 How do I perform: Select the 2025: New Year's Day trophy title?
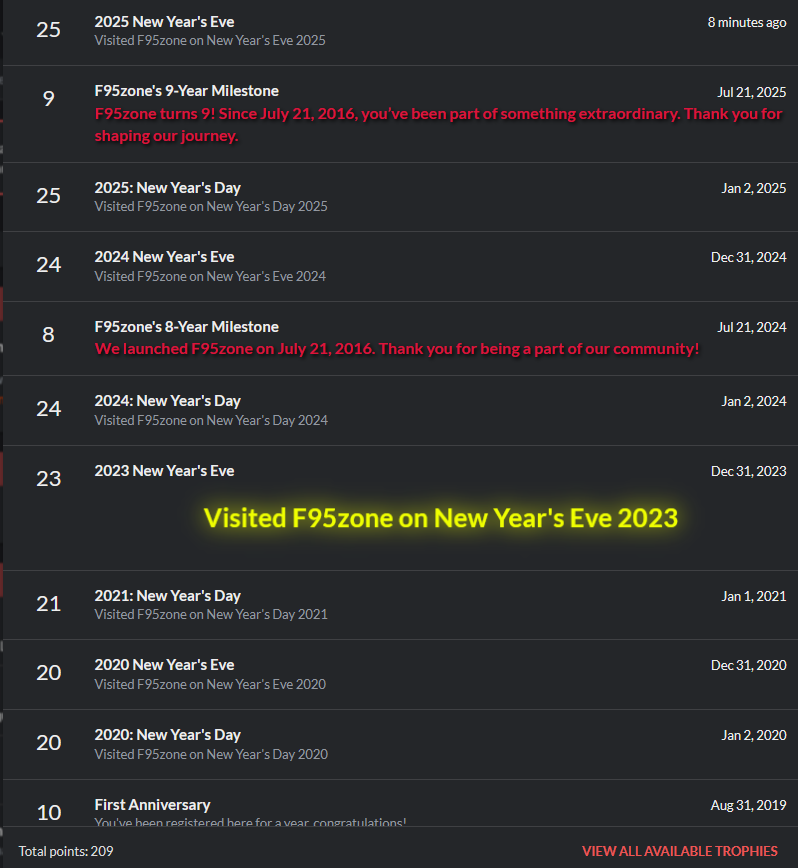click(167, 188)
